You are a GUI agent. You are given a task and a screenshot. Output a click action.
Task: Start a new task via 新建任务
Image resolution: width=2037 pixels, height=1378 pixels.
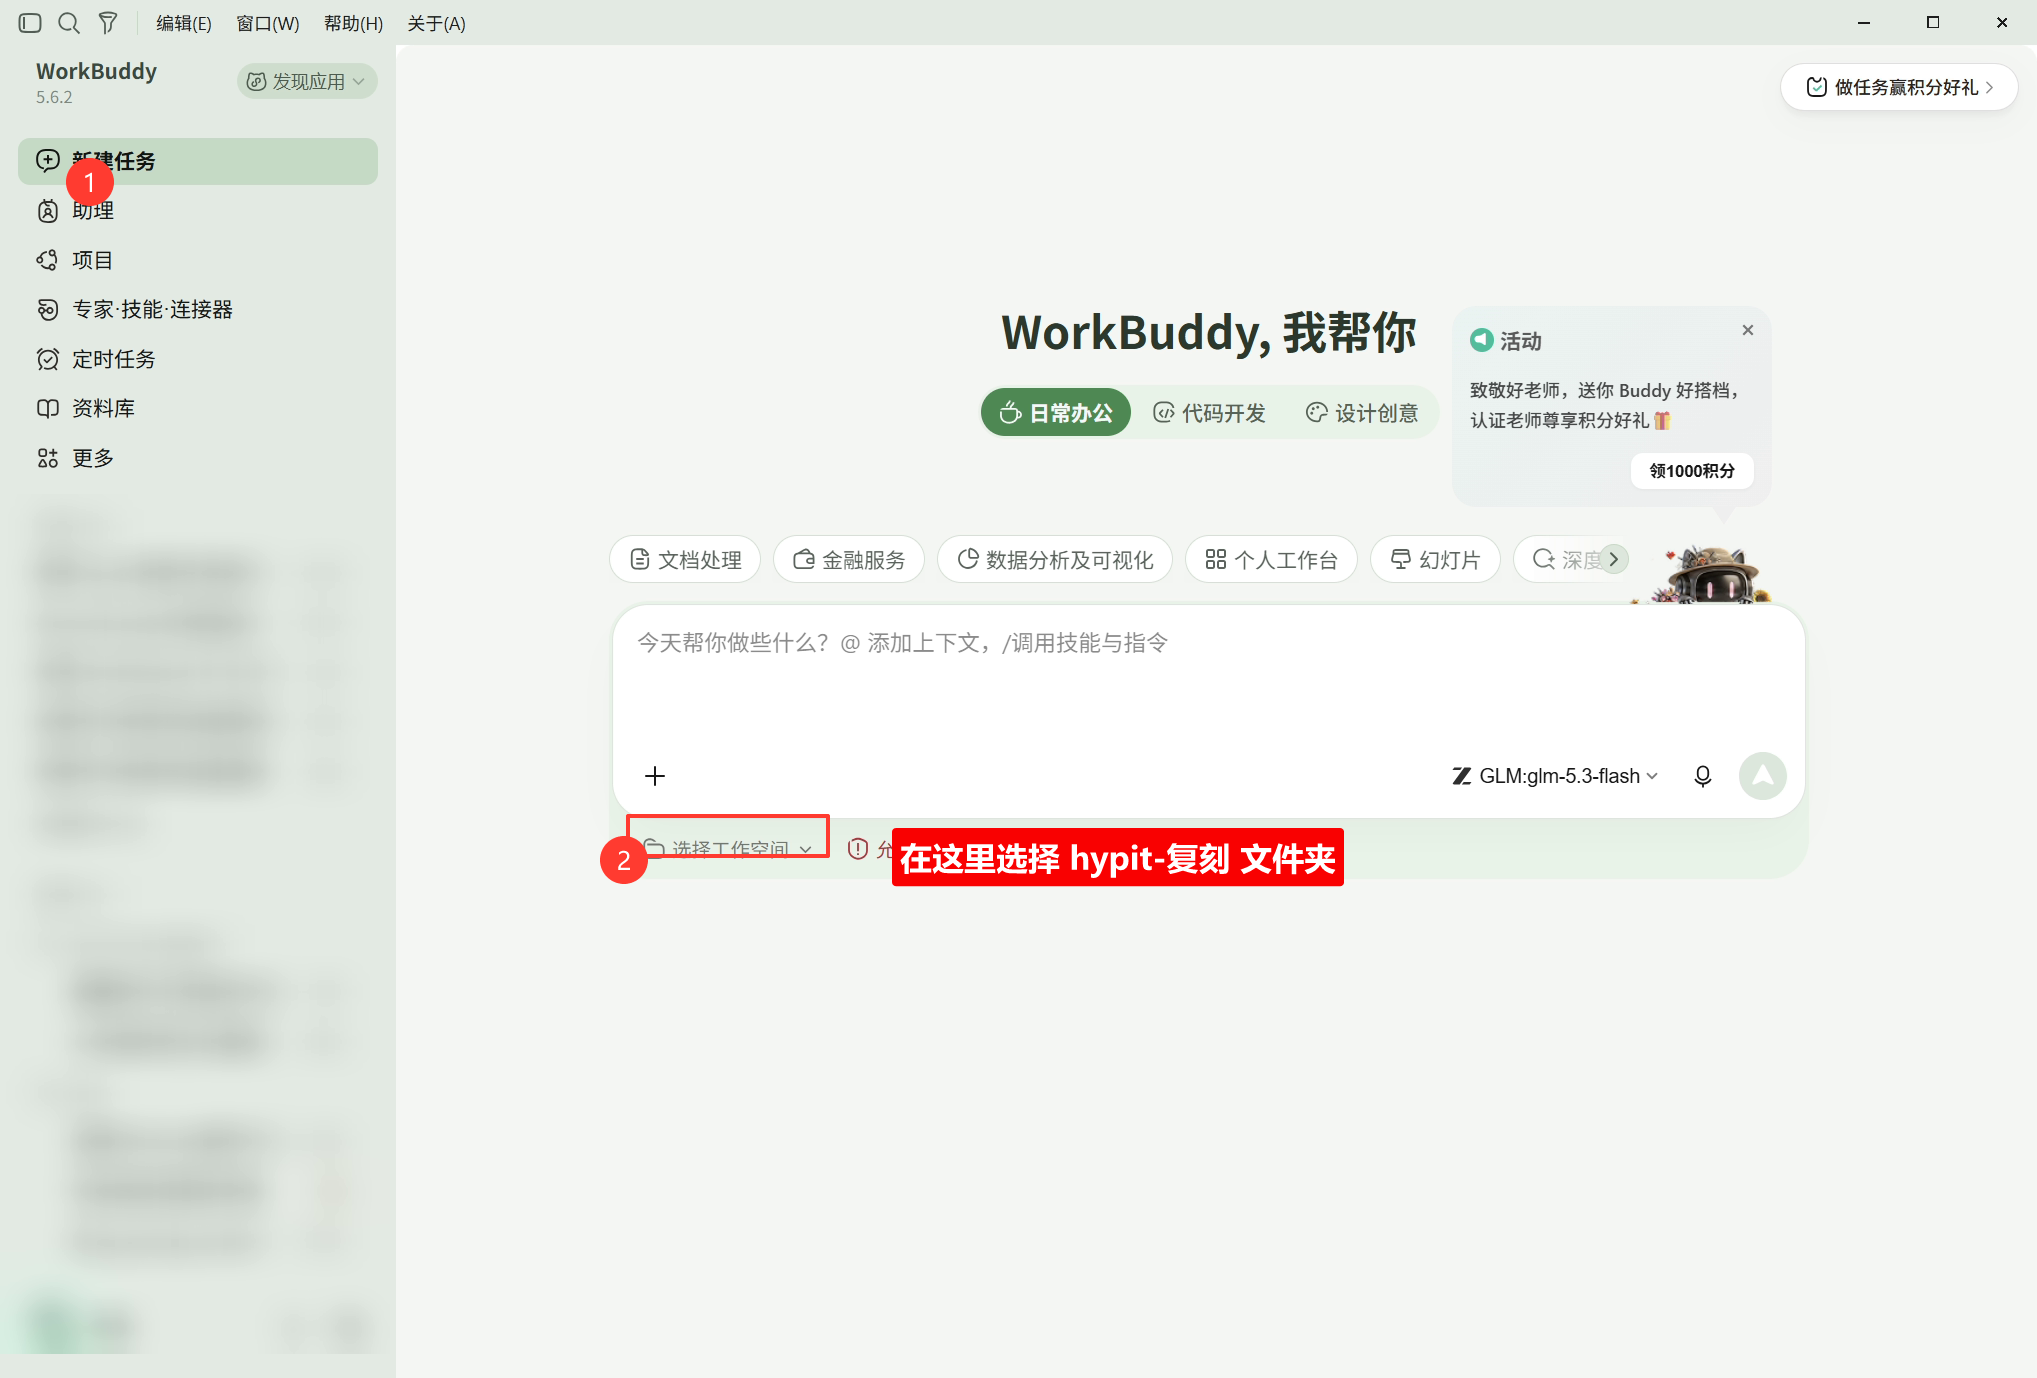(x=198, y=161)
